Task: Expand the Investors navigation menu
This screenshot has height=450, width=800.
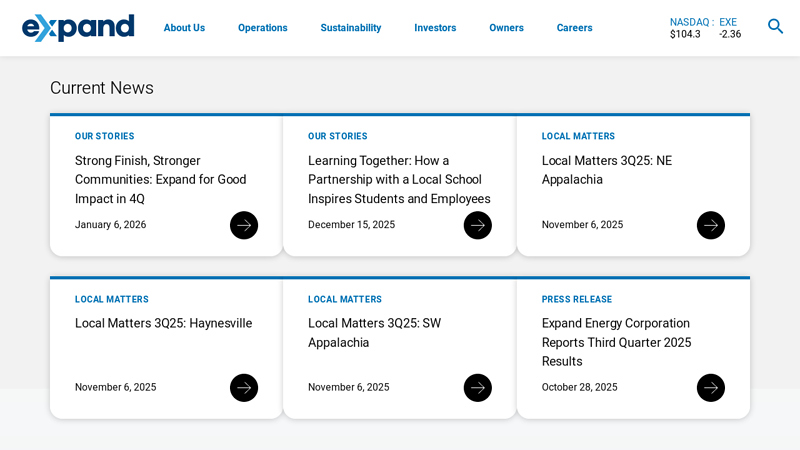Action: pos(435,28)
